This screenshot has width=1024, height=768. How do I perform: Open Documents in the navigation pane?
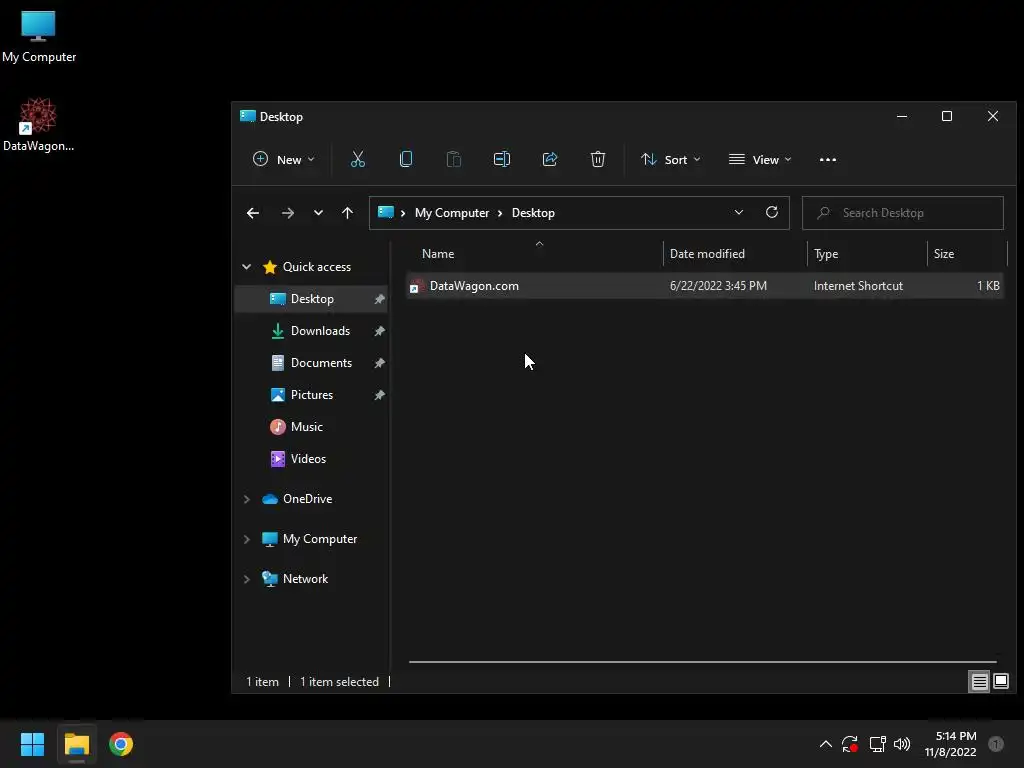pyautogui.click(x=321, y=363)
